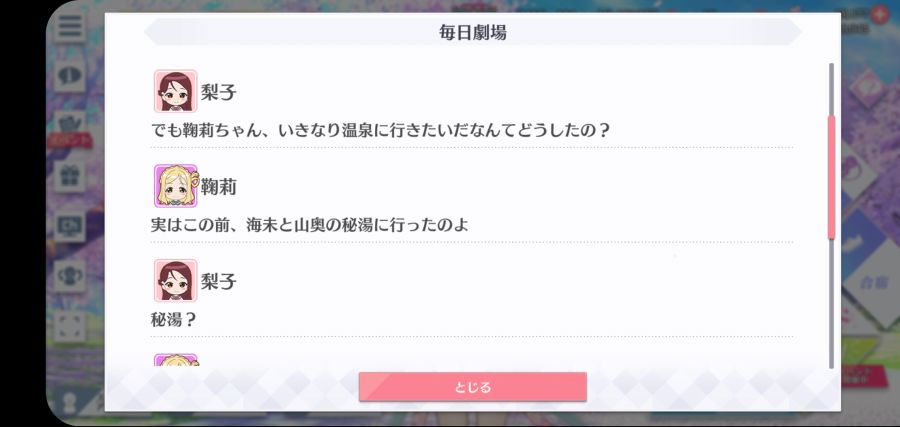Click the 鞠莉 speaker name label
The image size is (900, 427).
[218, 187]
